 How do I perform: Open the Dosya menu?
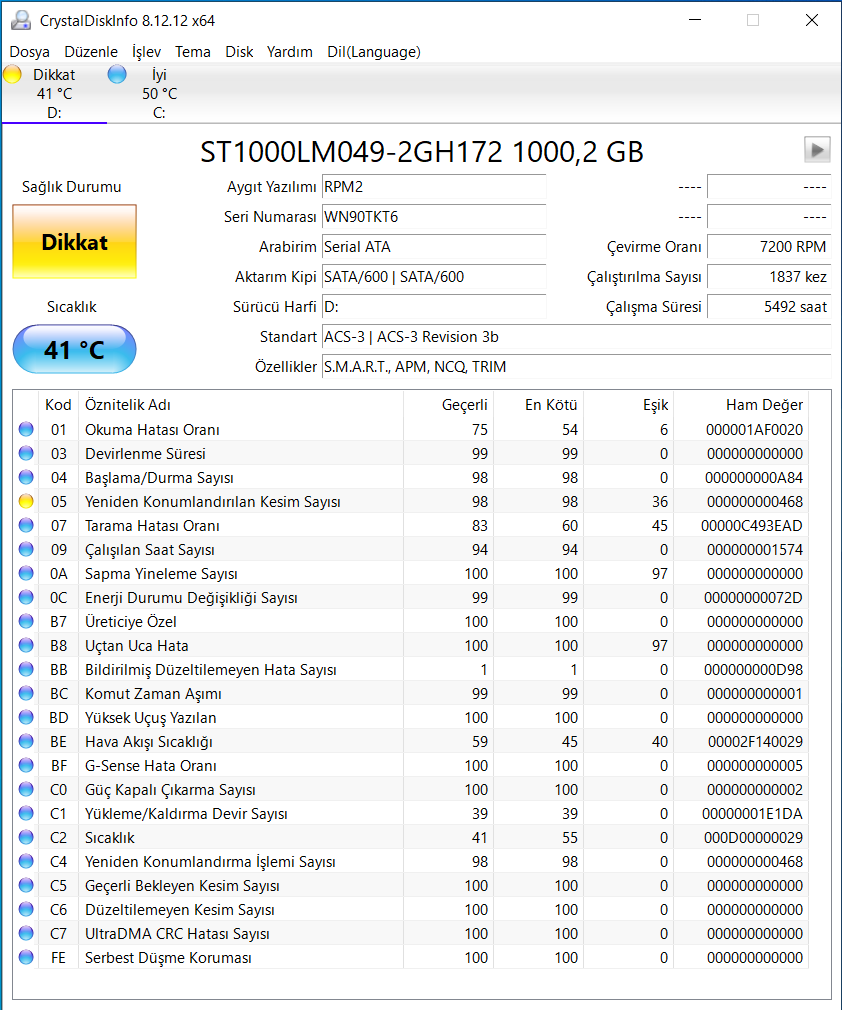tap(29, 52)
